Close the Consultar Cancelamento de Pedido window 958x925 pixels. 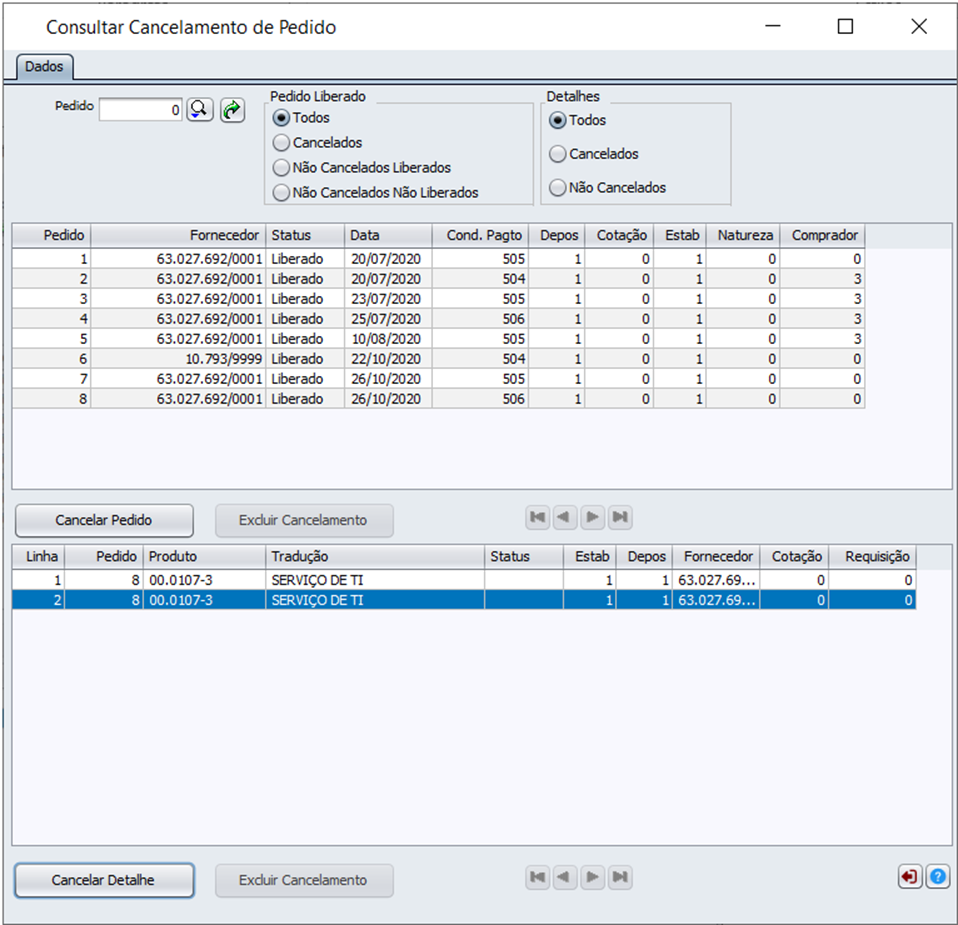pyautogui.click(x=919, y=26)
